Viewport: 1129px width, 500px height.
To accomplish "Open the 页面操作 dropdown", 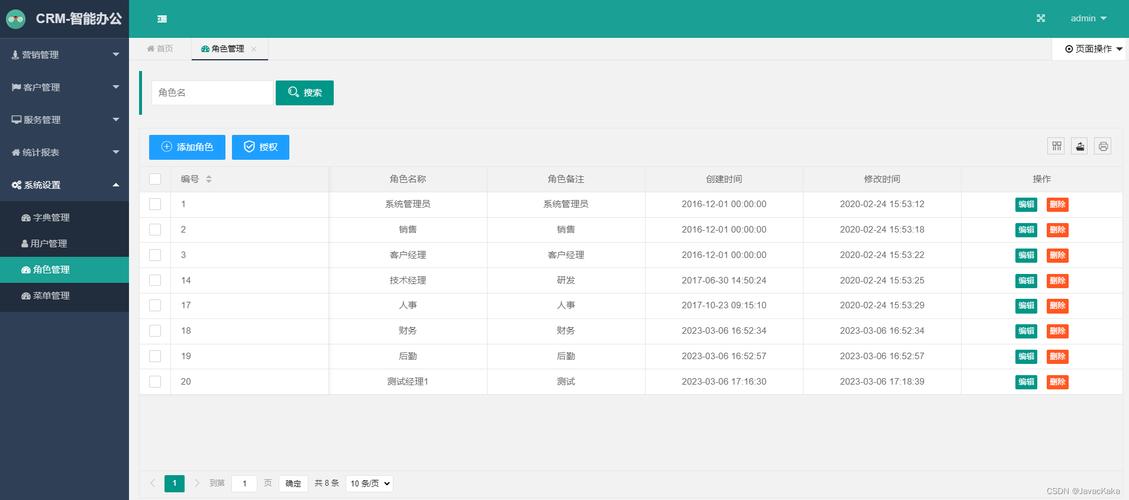I will (x=1094, y=49).
